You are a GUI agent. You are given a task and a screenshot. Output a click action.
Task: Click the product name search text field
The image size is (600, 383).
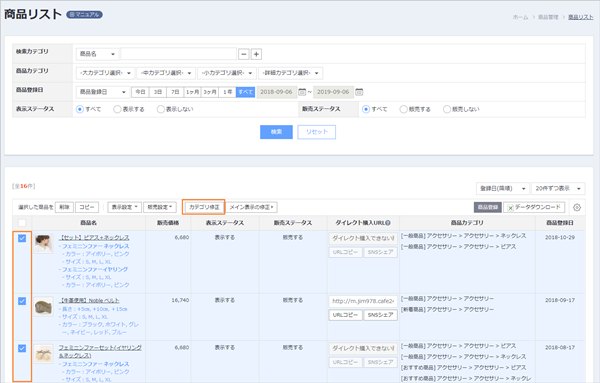(x=179, y=54)
